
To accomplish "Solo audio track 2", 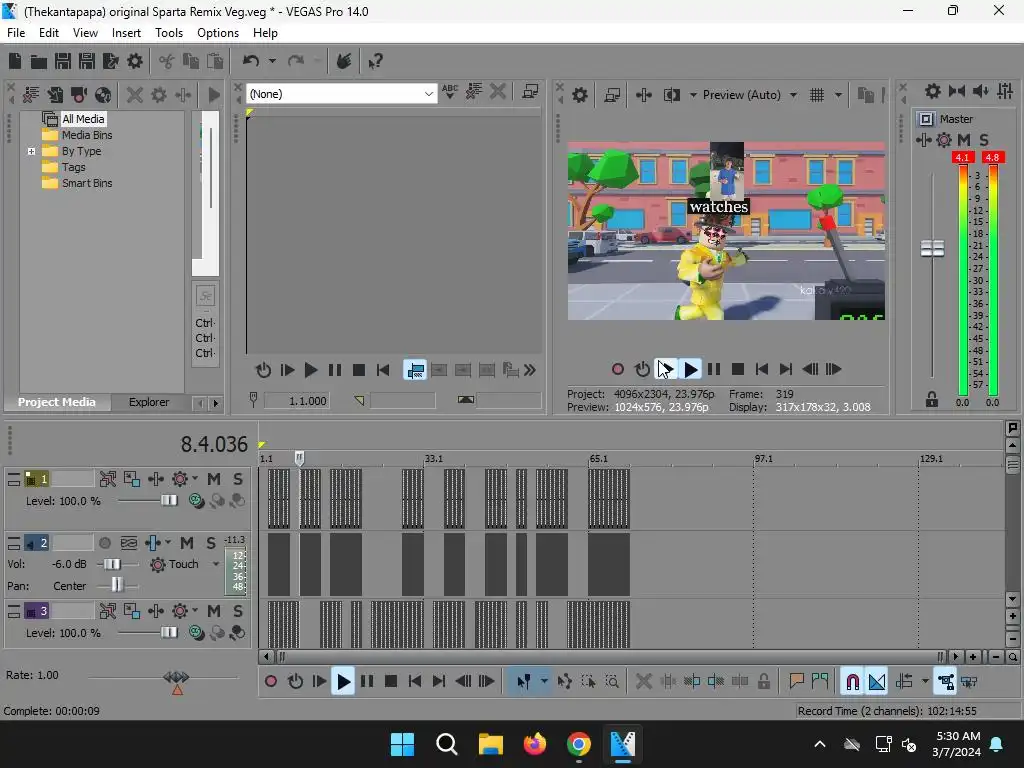I will [x=210, y=543].
